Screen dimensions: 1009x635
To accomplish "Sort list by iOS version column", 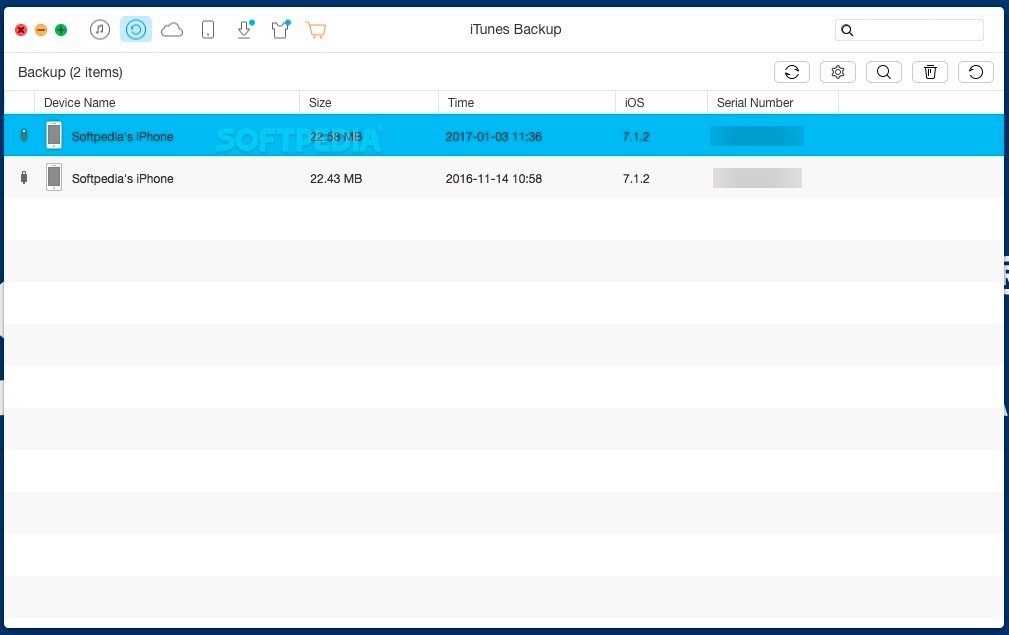I will tap(633, 102).
